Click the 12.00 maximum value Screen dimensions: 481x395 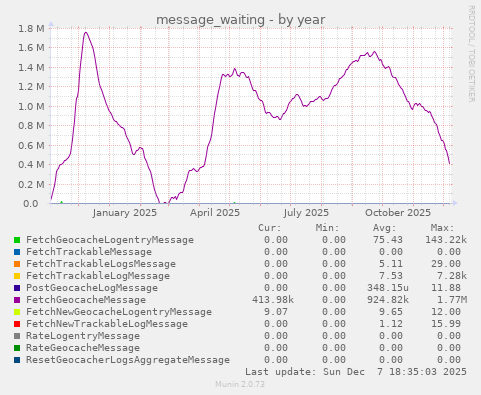446,312
